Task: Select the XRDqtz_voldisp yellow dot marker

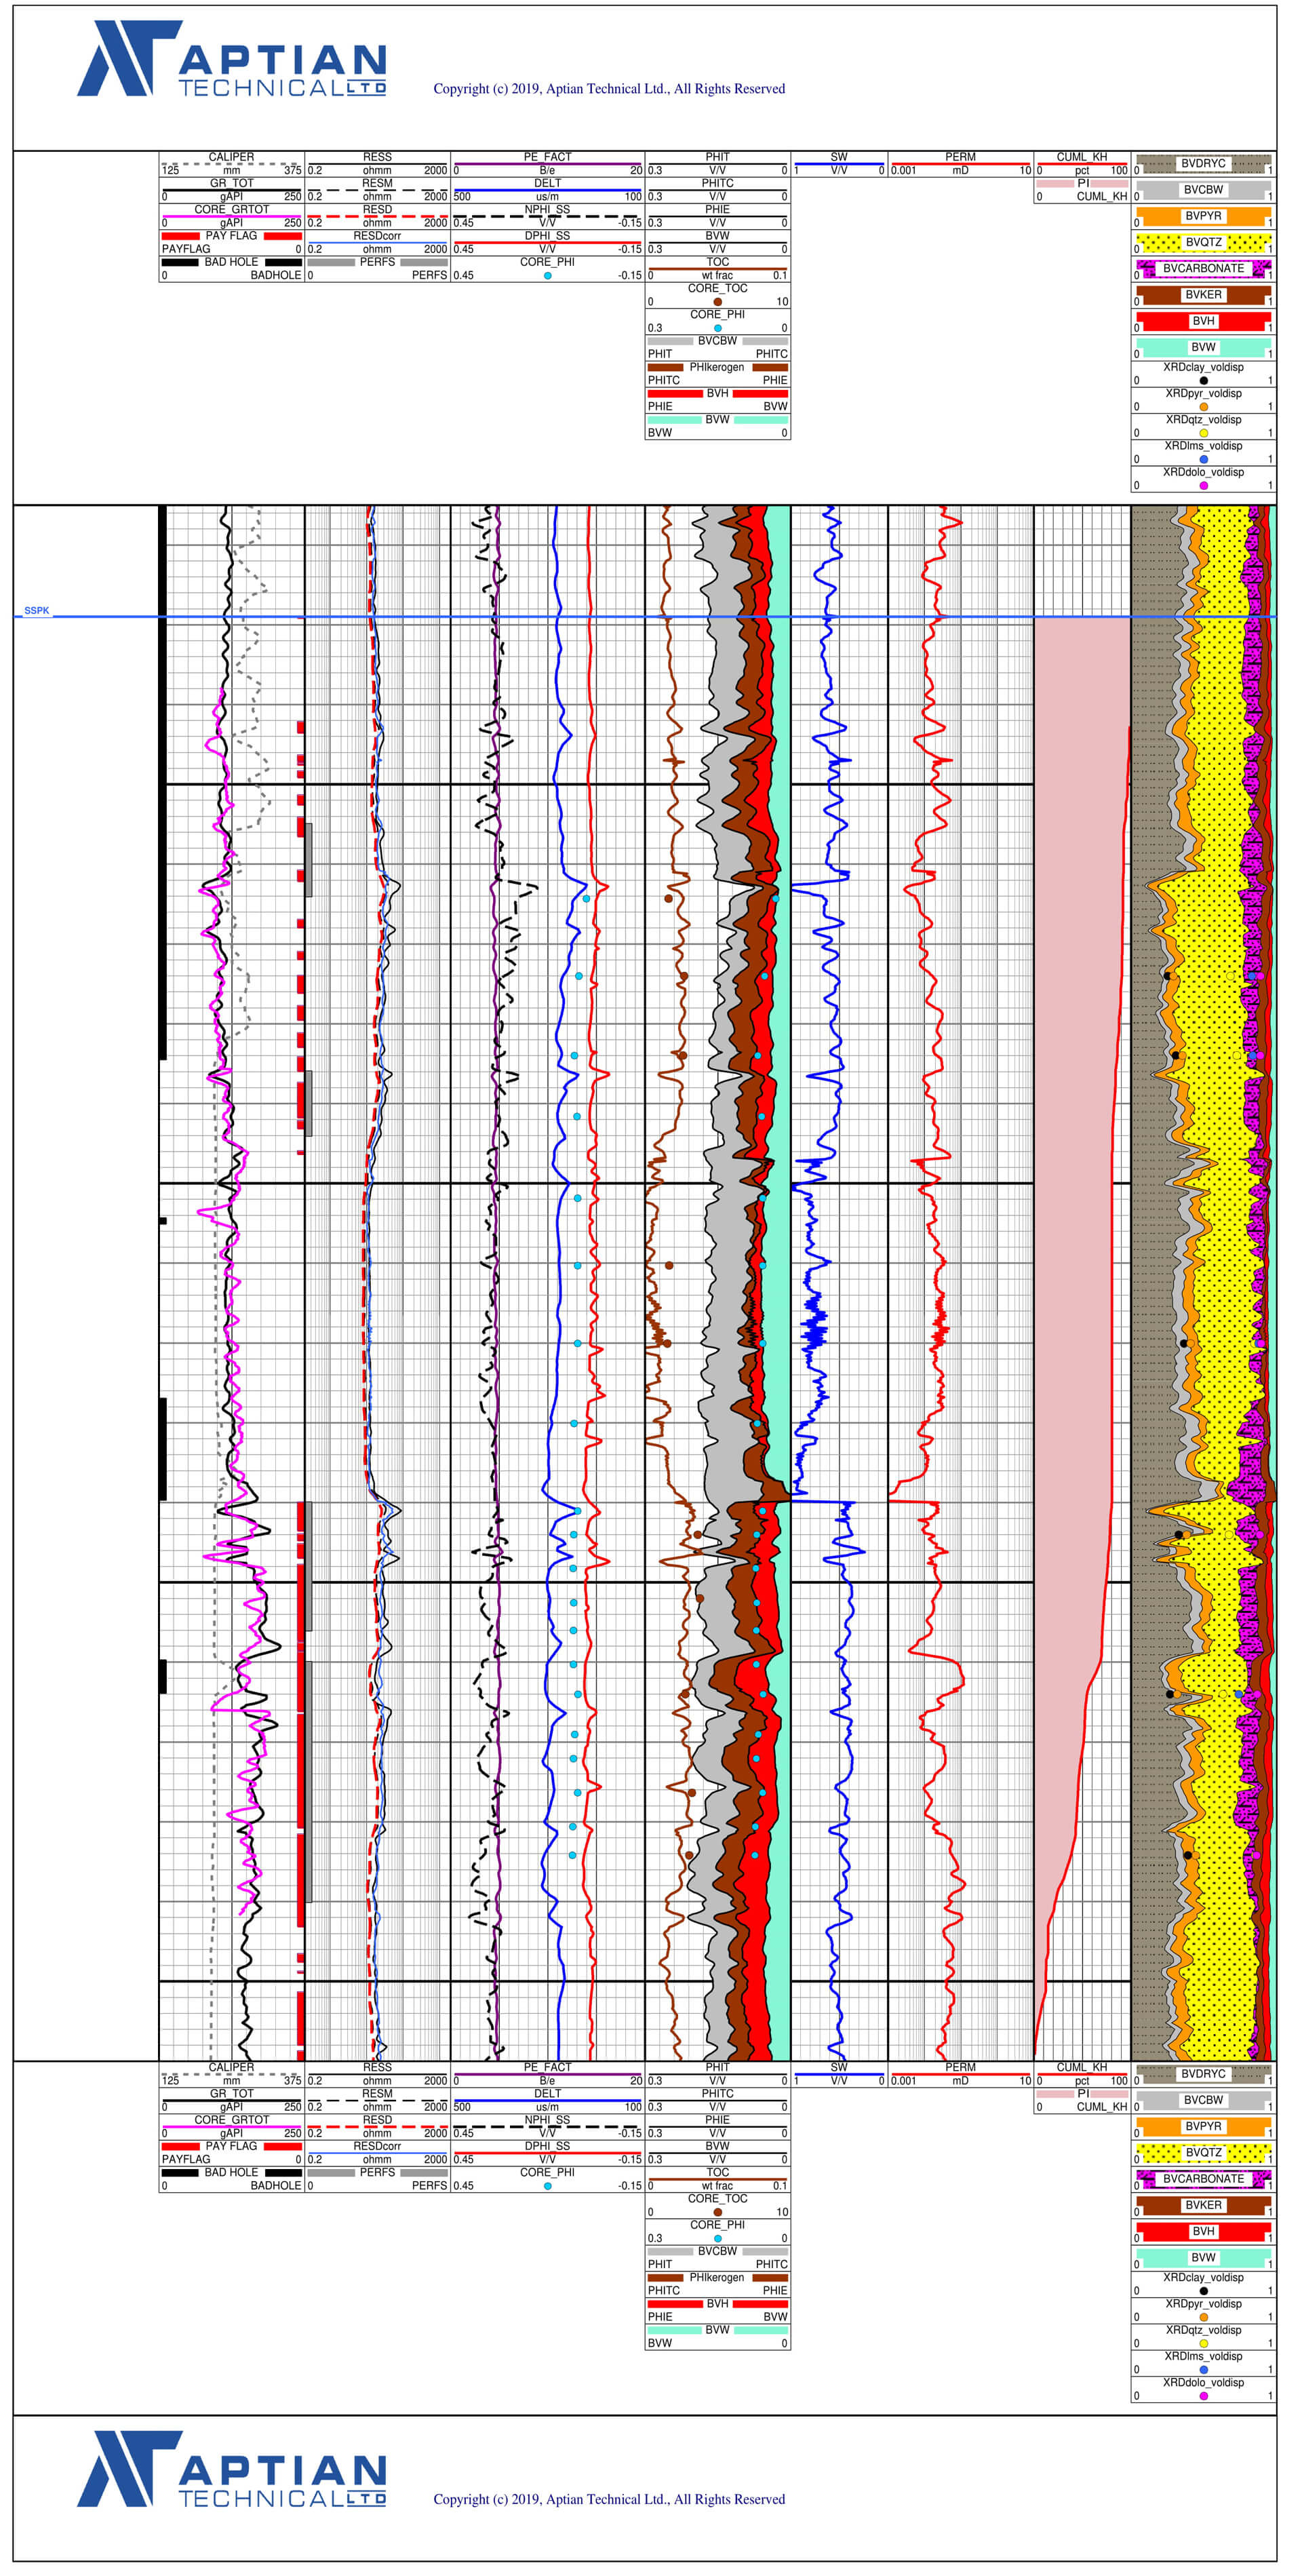Action: point(1203,434)
